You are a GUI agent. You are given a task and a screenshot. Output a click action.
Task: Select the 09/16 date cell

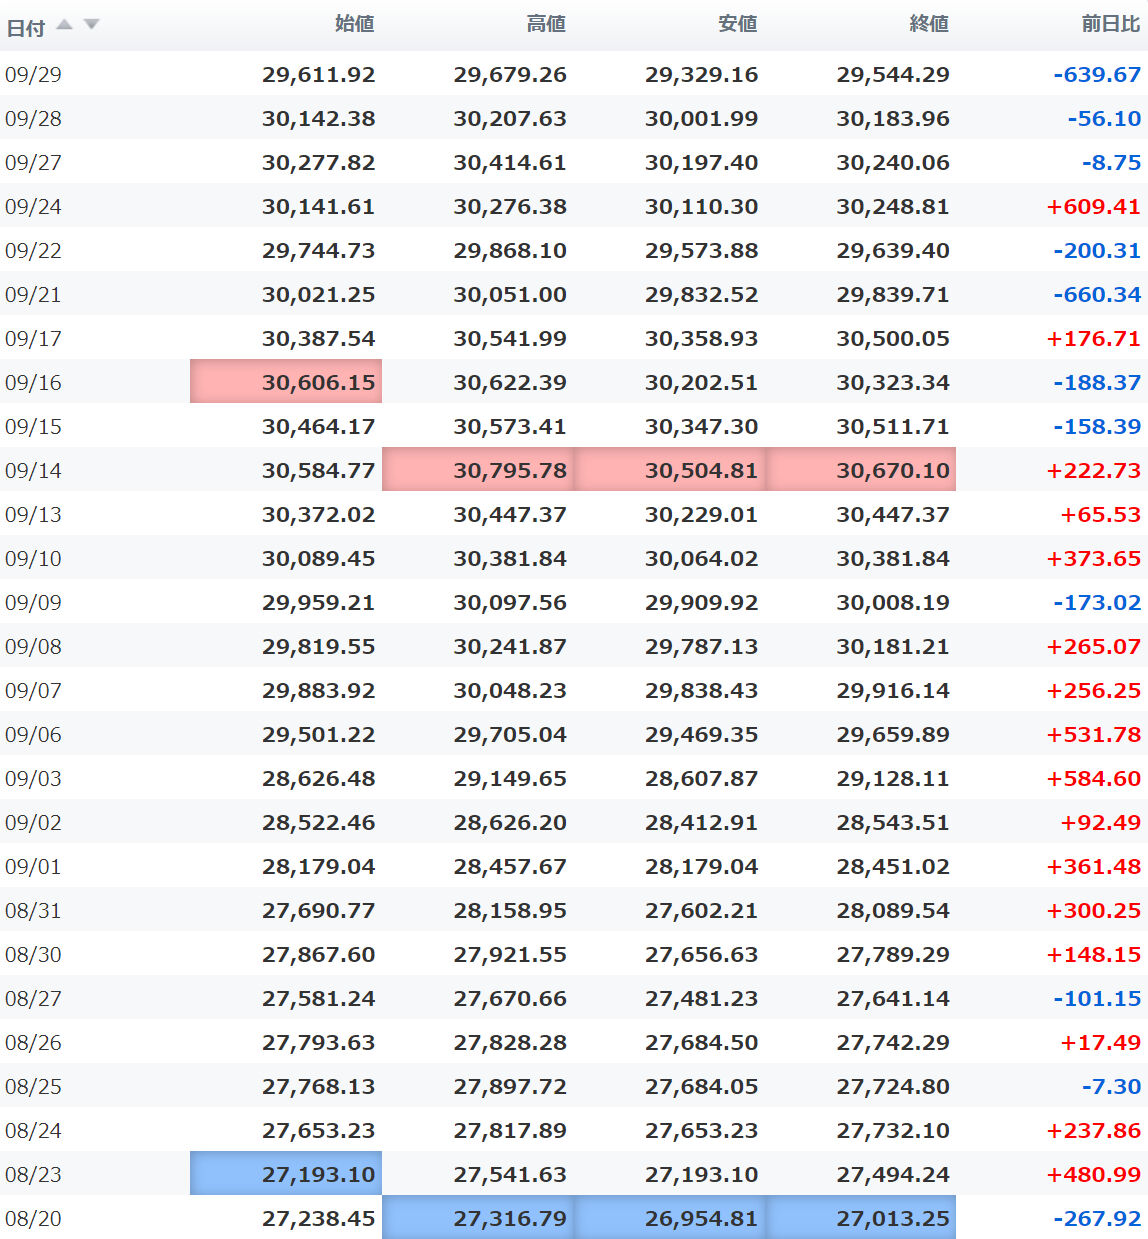33,382
